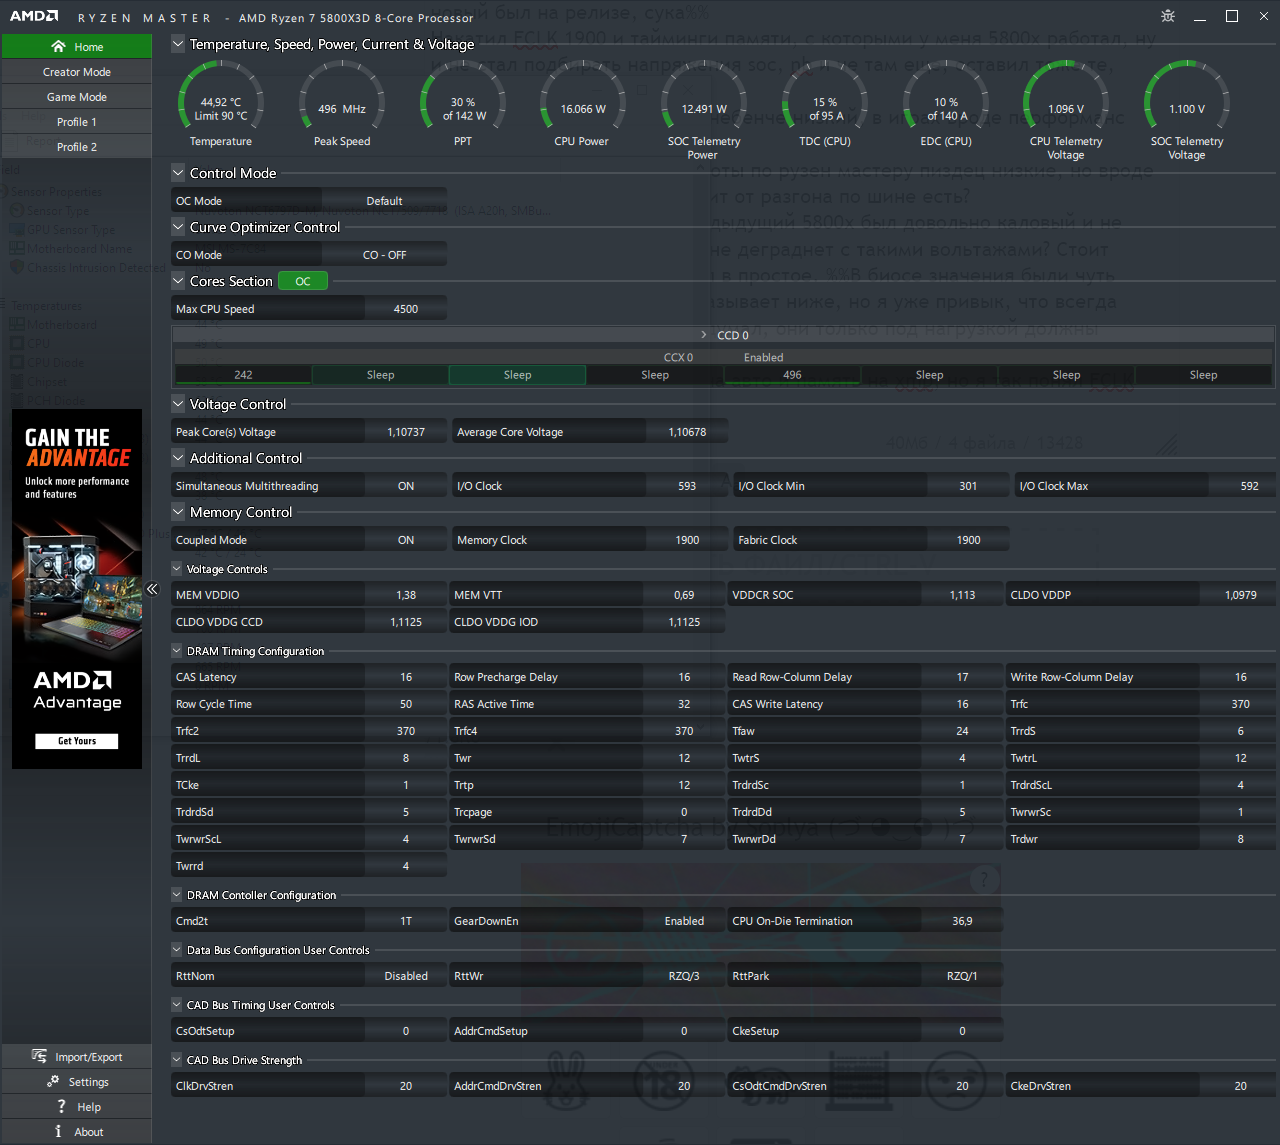1280x1145 pixels.
Task: Click the RttNom Disabled value
Action: pyautogui.click(x=406, y=976)
